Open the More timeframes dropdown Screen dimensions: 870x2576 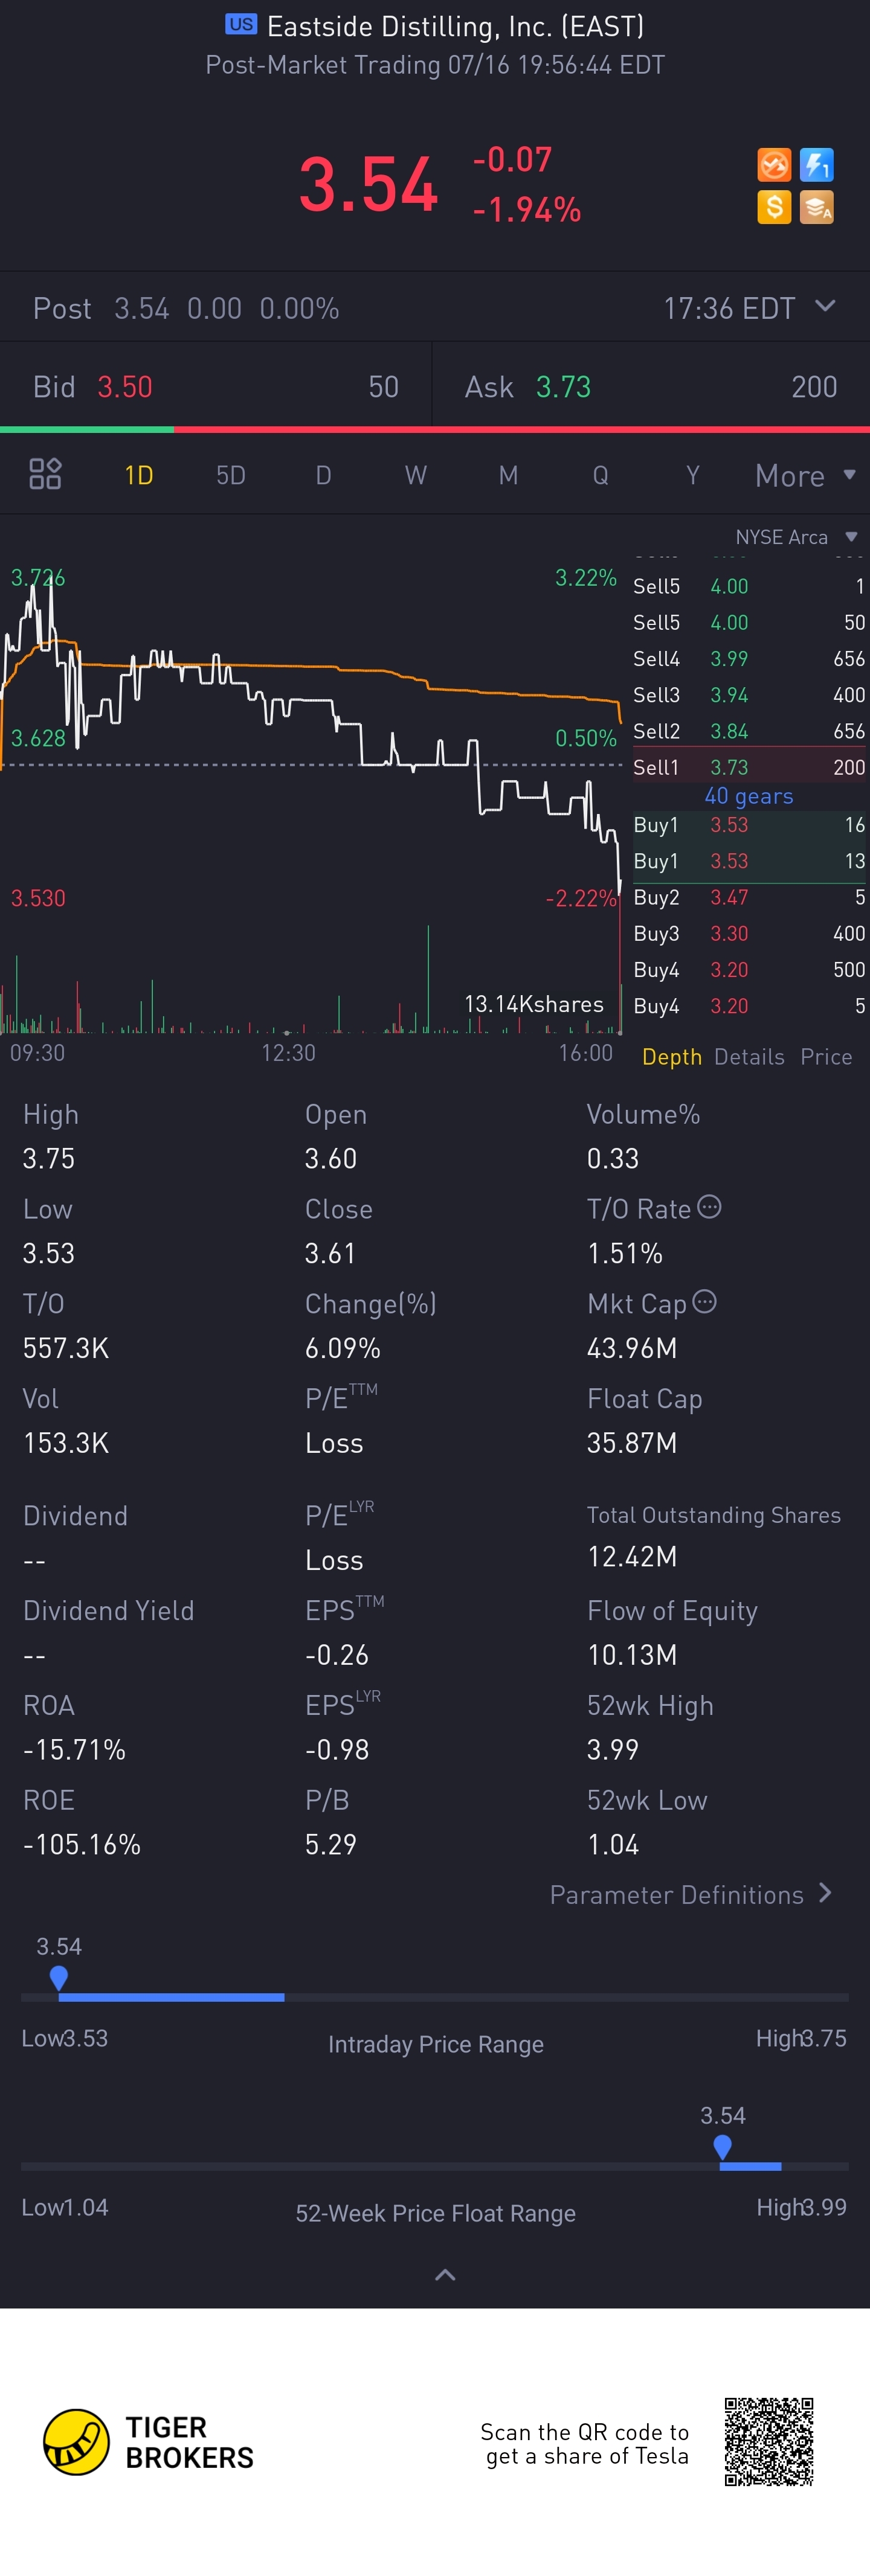[x=805, y=475]
